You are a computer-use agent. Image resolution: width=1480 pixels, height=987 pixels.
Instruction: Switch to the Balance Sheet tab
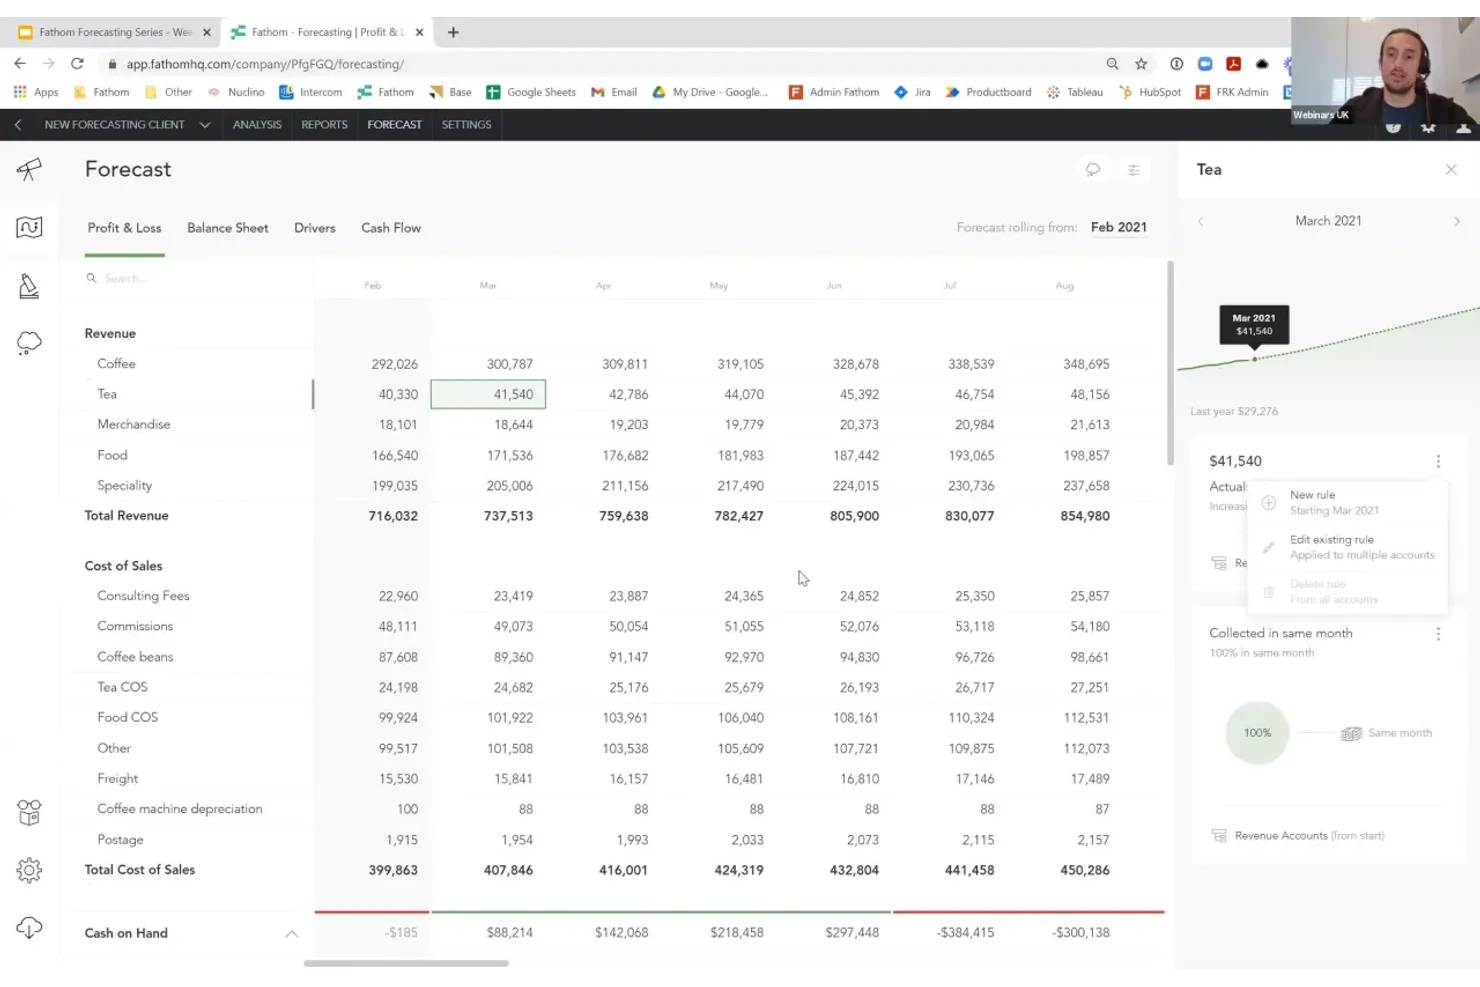pos(227,228)
